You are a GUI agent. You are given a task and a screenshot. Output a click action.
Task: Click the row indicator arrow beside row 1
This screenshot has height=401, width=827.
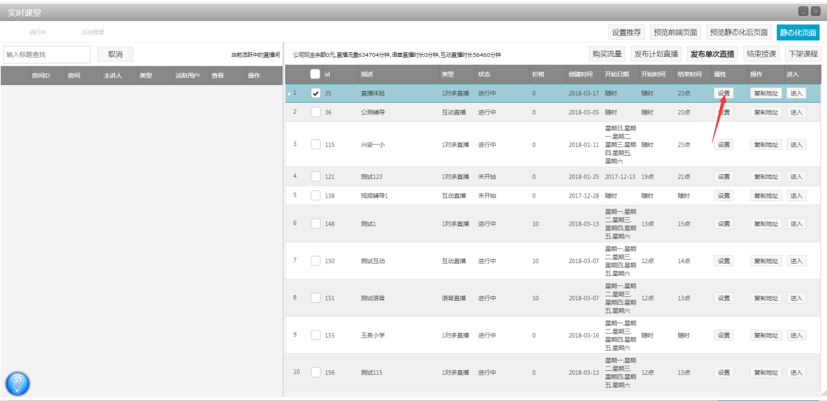click(x=289, y=94)
